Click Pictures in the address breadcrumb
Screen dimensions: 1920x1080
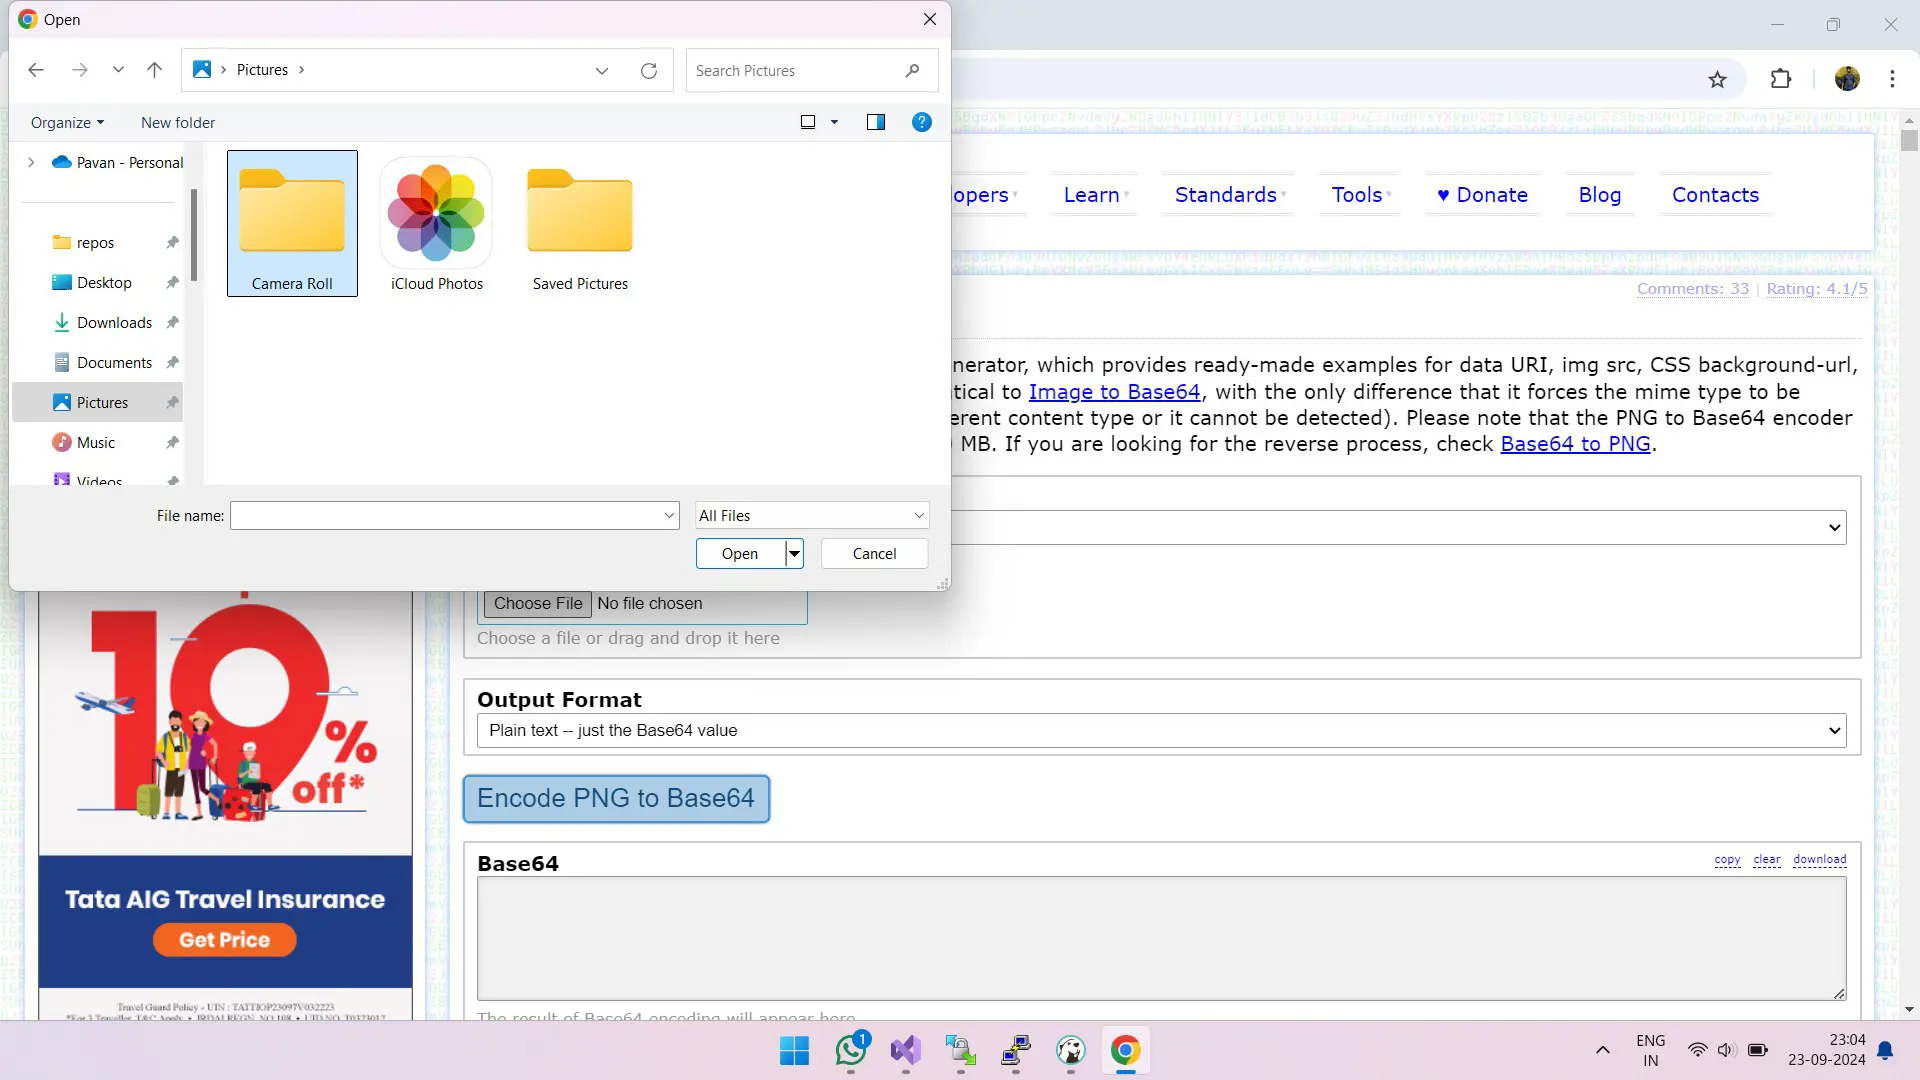[262, 70]
